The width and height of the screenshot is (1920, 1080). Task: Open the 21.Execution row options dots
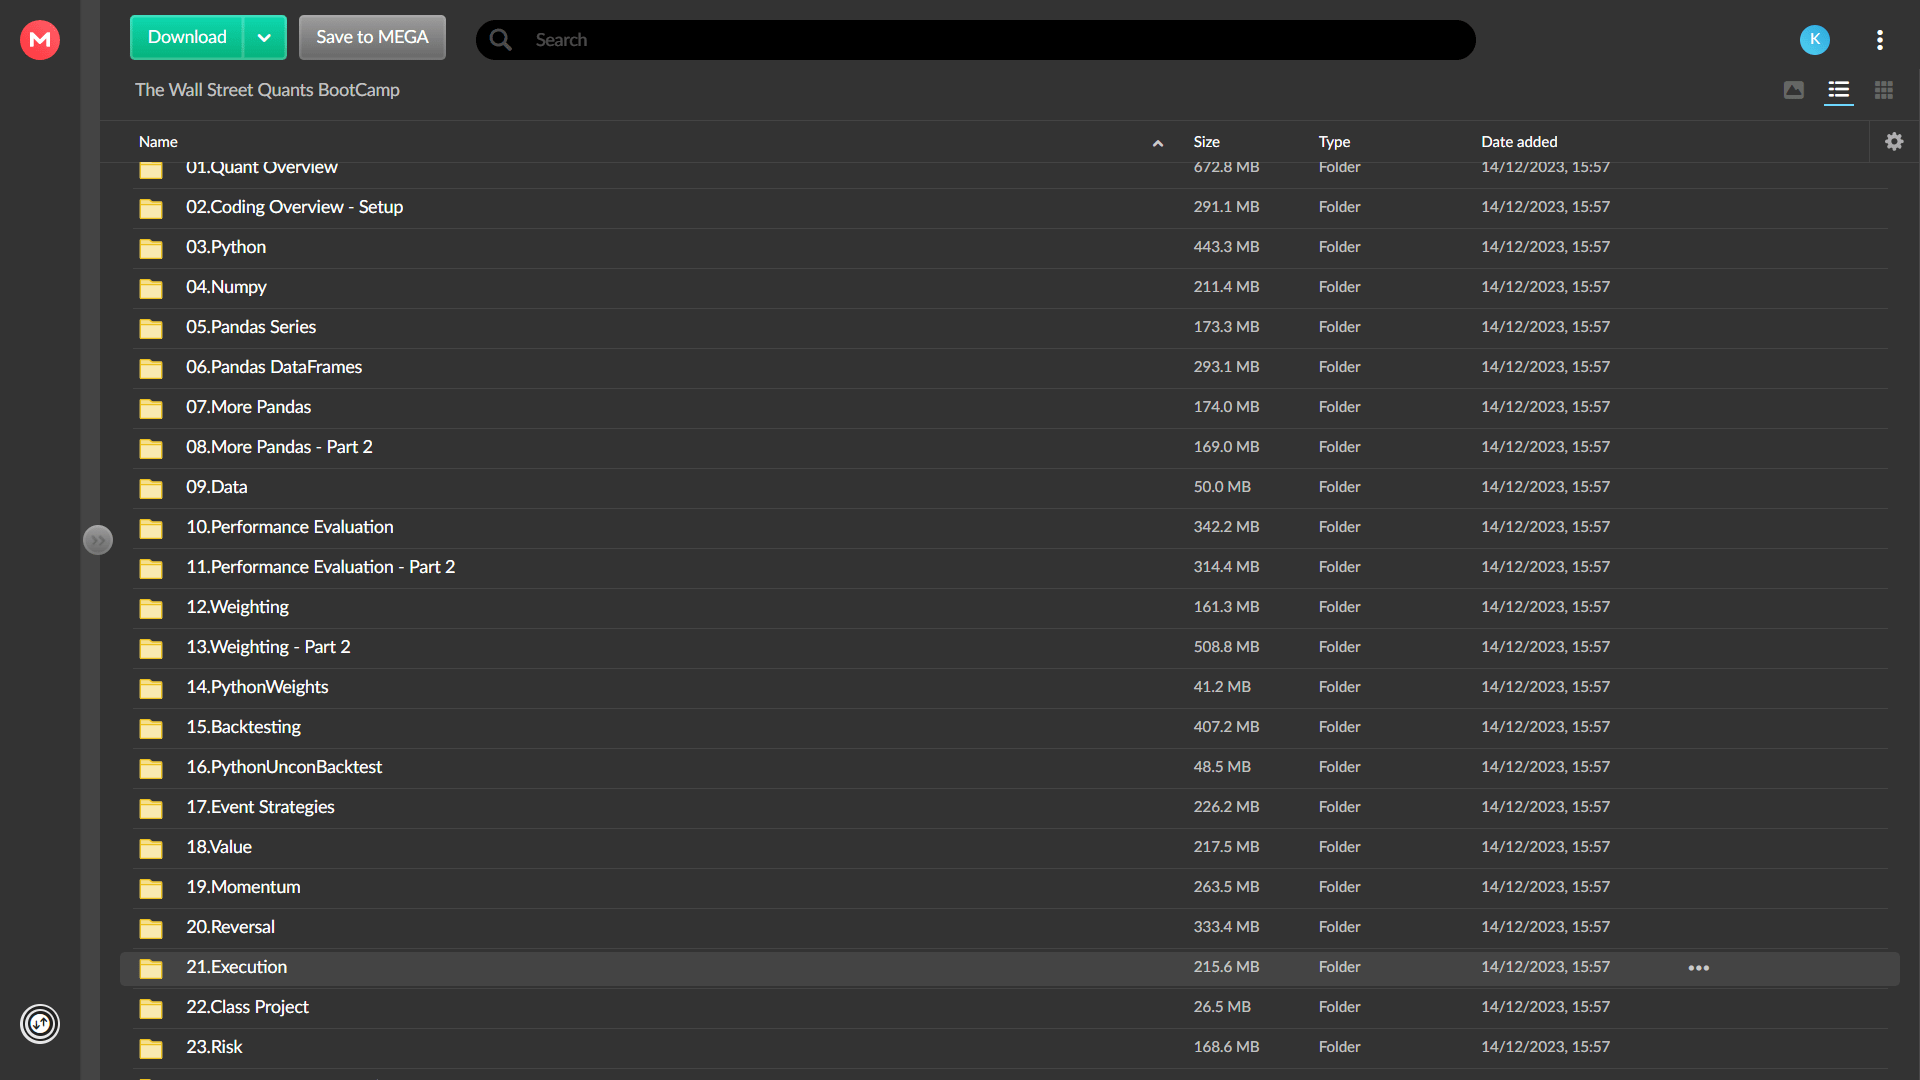point(1698,967)
